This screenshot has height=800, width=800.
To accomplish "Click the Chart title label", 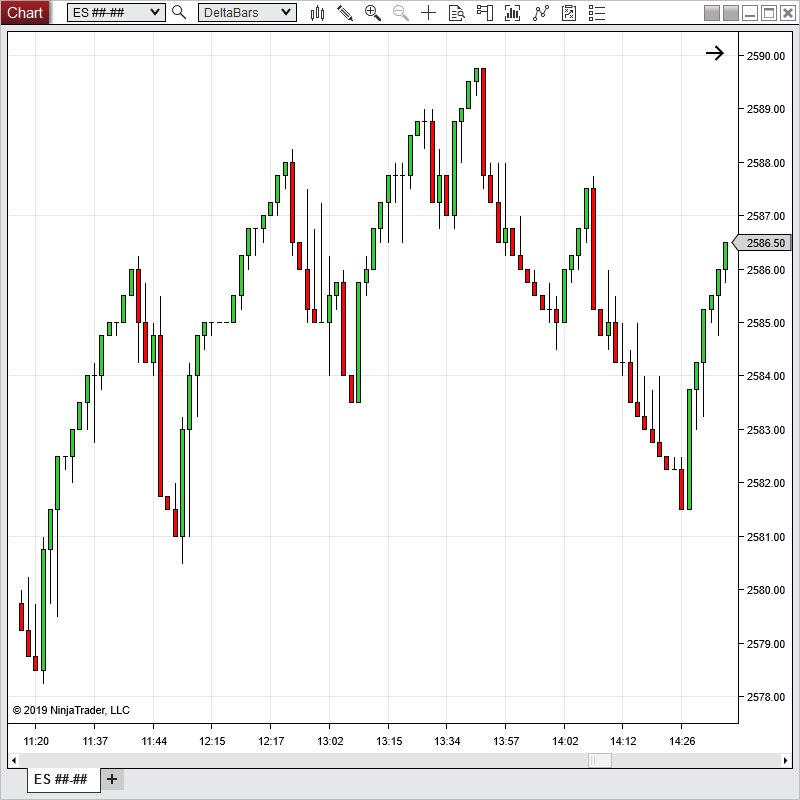I will [x=25, y=12].
